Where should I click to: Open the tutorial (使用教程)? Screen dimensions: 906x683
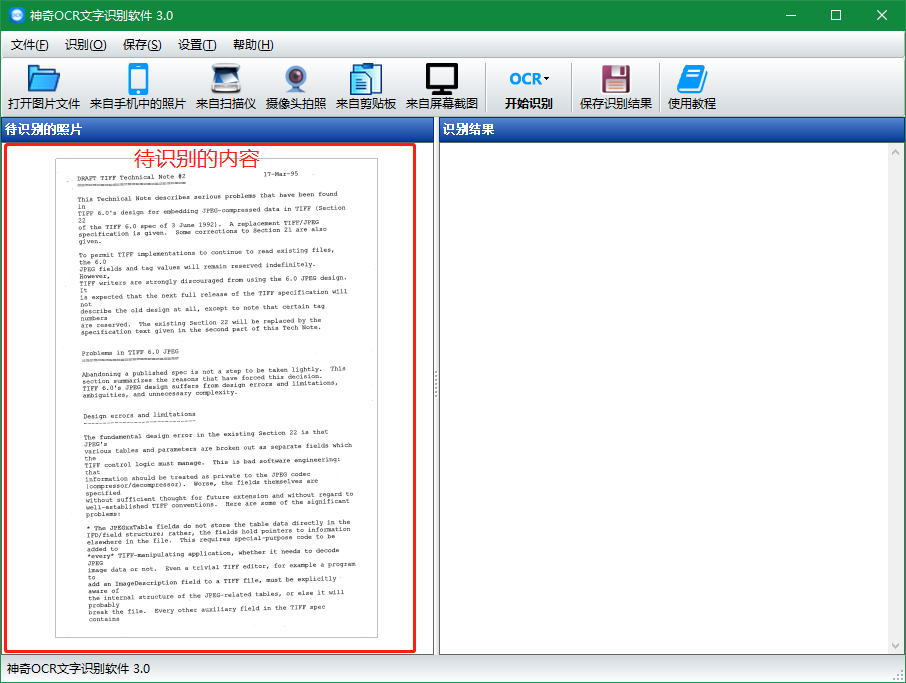tap(692, 87)
